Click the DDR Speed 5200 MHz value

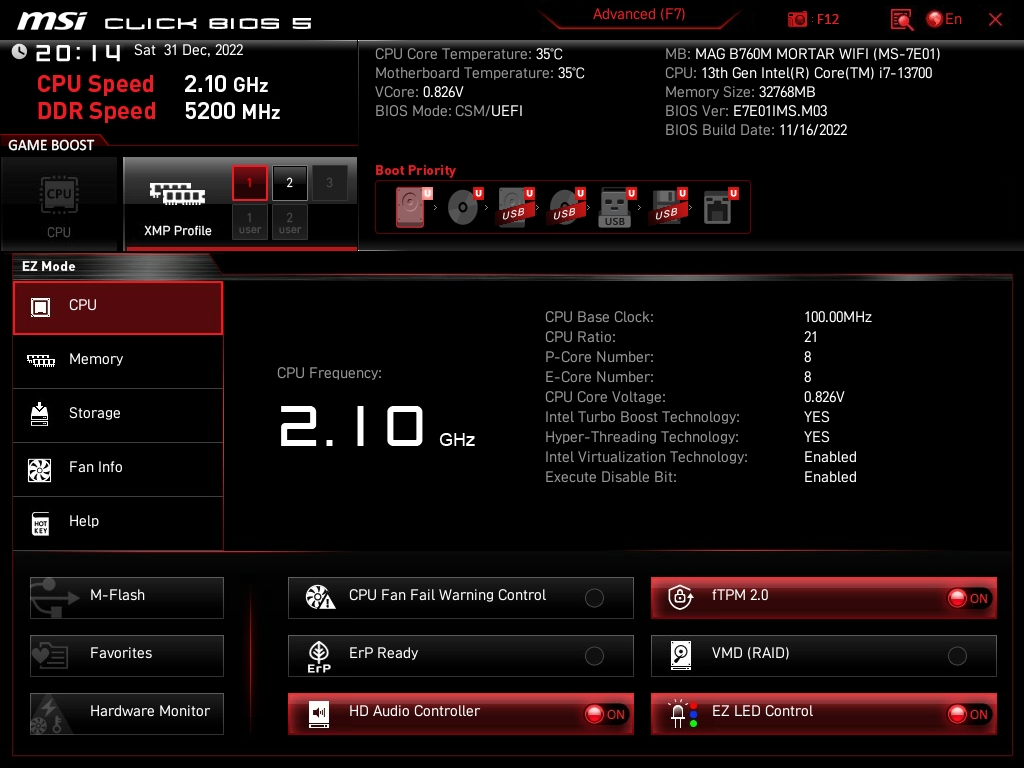coord(232,112)
